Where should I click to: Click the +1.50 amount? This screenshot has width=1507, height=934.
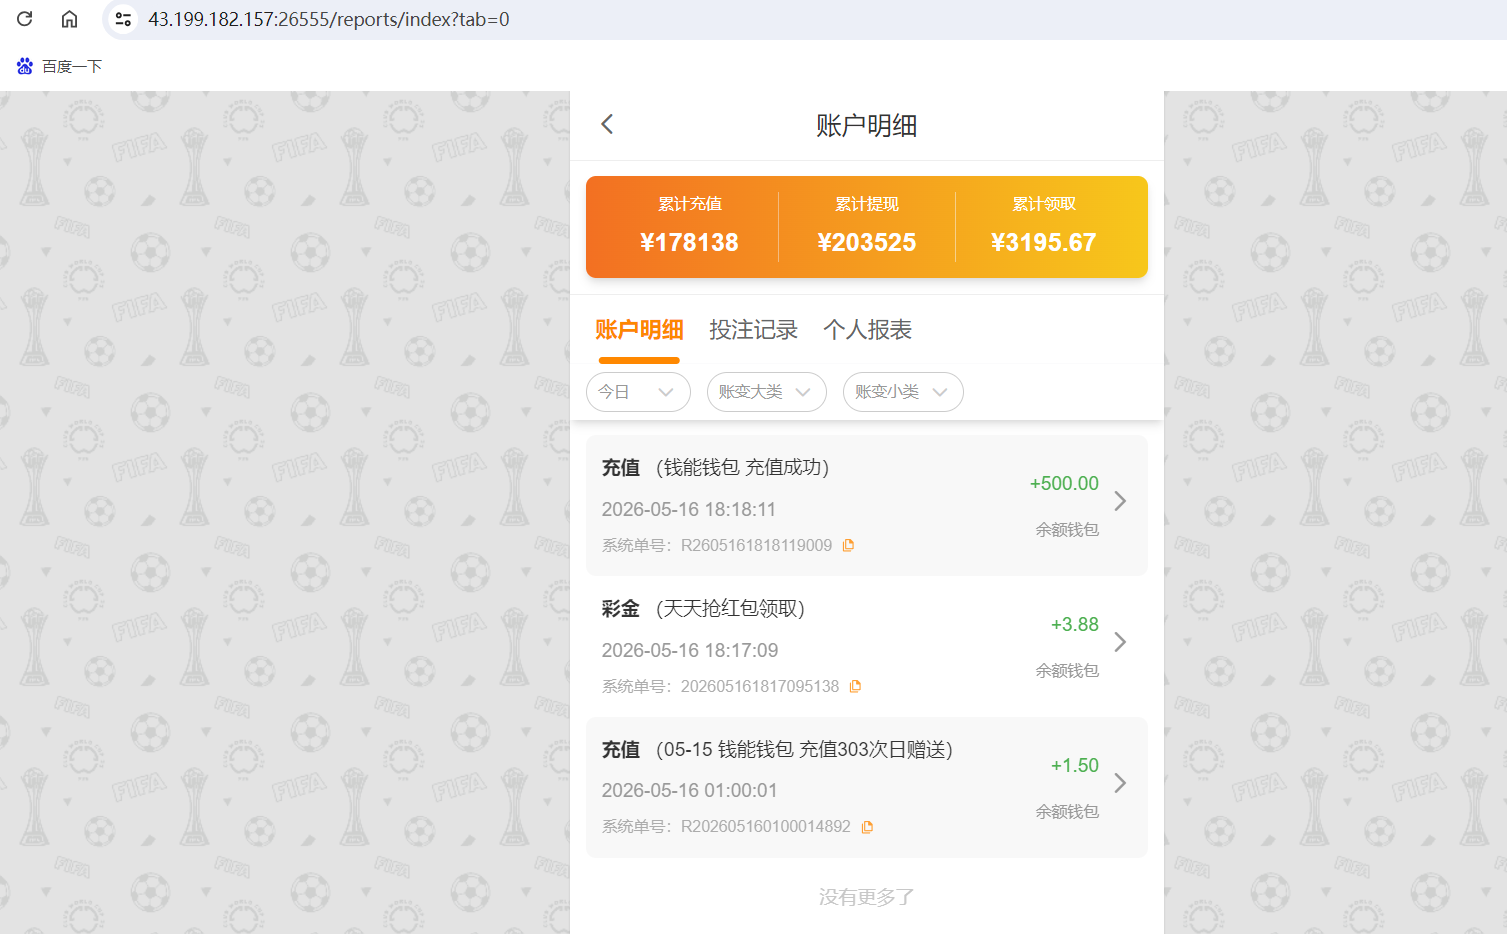[x=1075, y=765]
